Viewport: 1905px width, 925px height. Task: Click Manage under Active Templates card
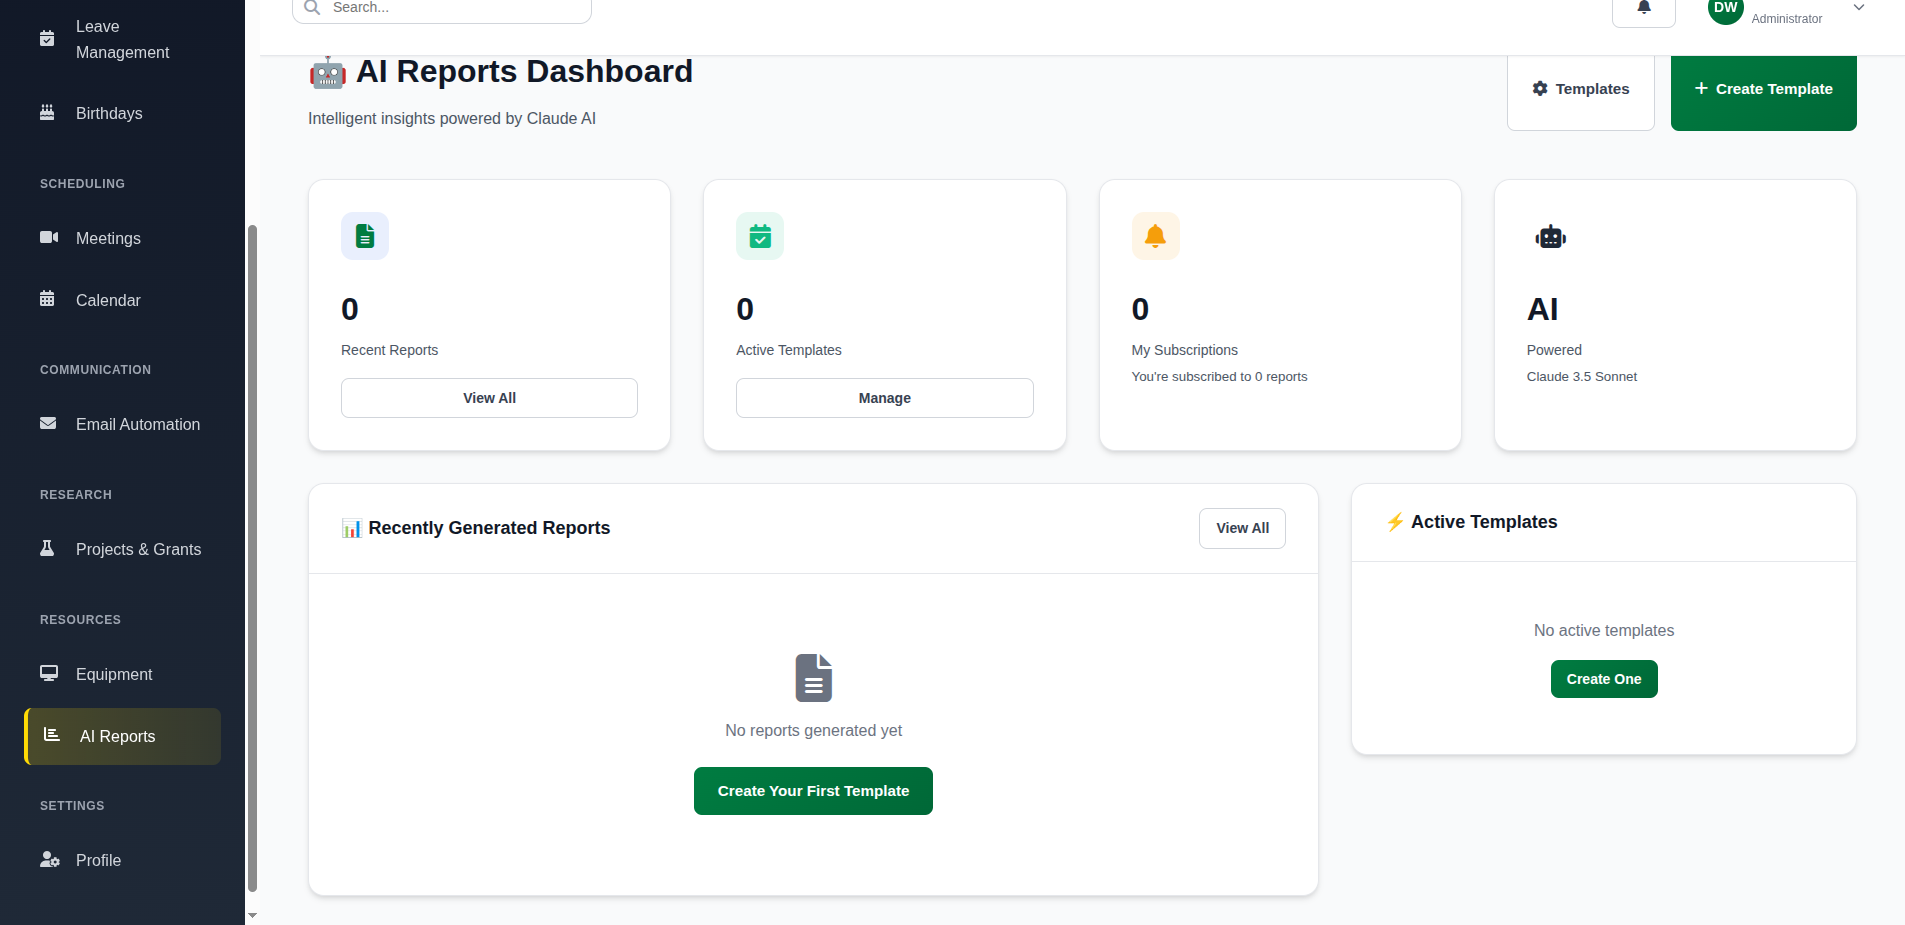coord(884,397)
